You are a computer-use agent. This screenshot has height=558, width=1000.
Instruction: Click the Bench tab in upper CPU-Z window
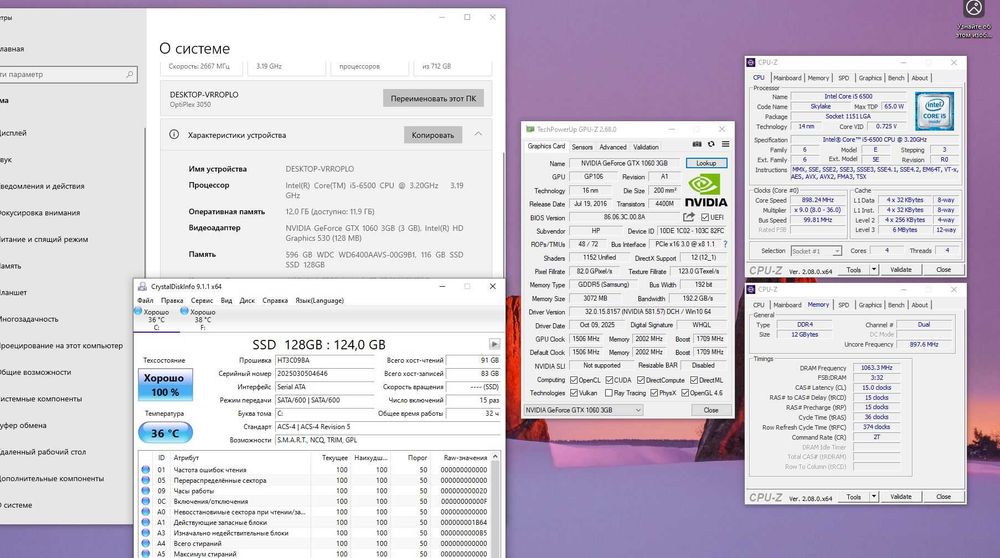(896, 78)
